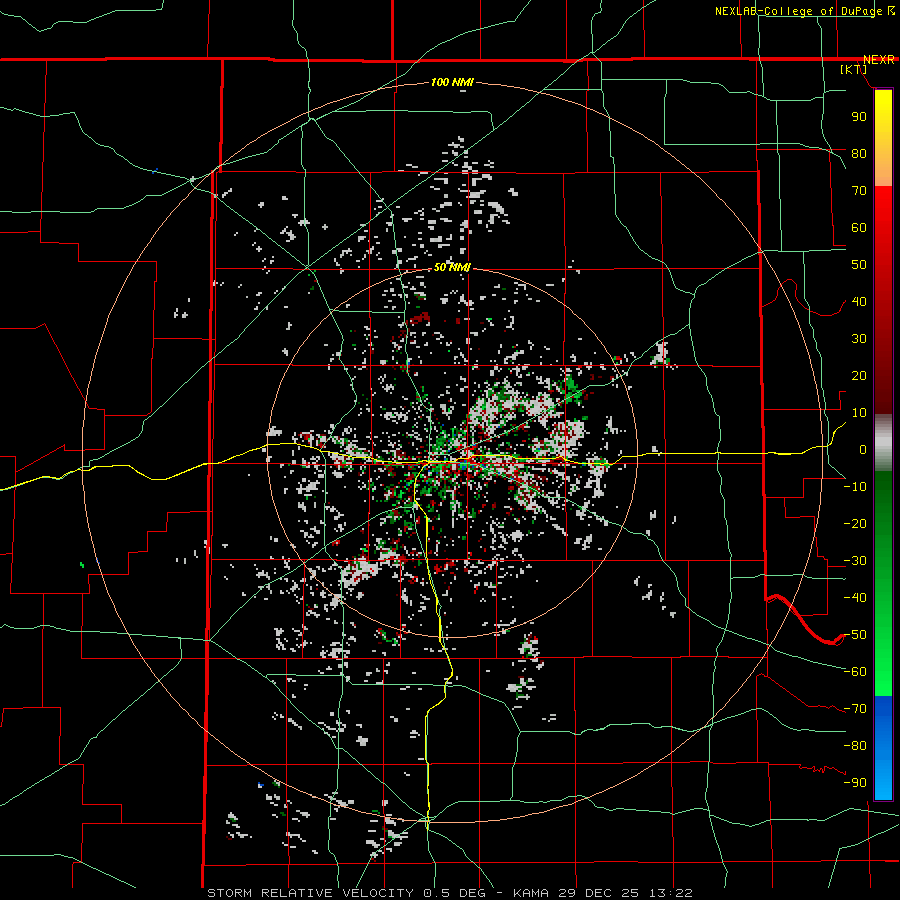Click the -70 value on the velocity scale
The image size is (900, 900).
[x=855, y=709]
